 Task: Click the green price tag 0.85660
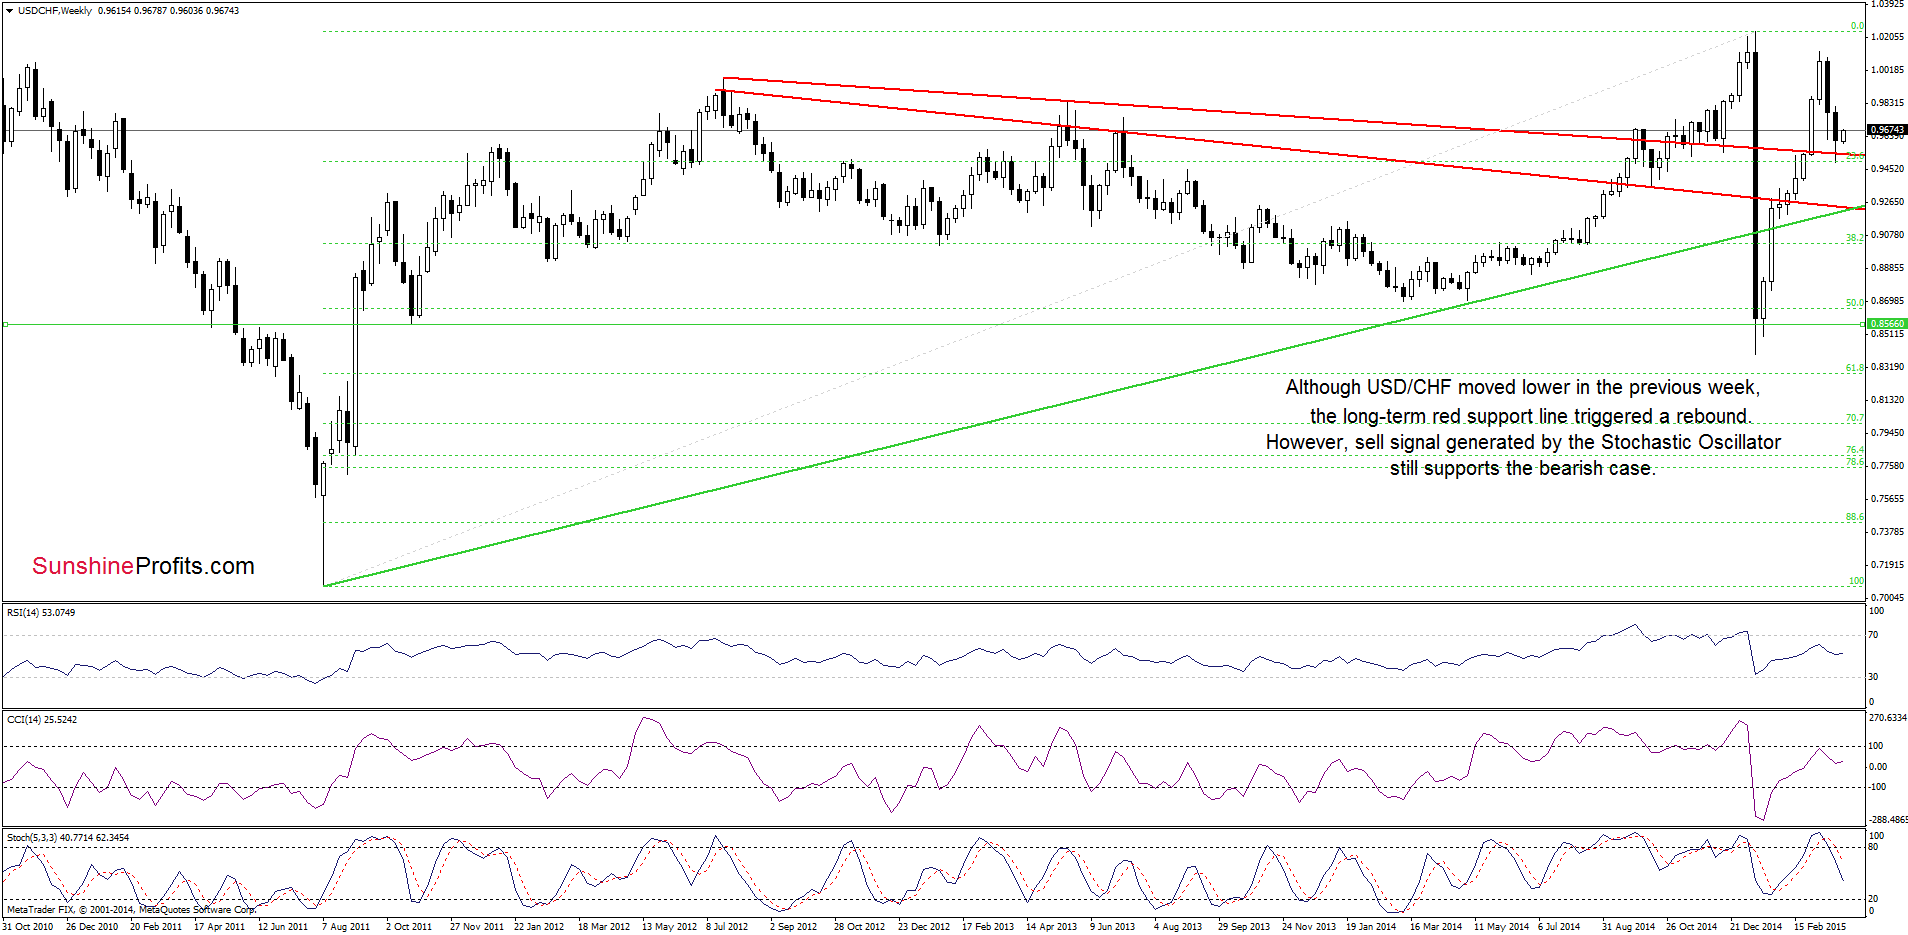tap(1887, 324)
